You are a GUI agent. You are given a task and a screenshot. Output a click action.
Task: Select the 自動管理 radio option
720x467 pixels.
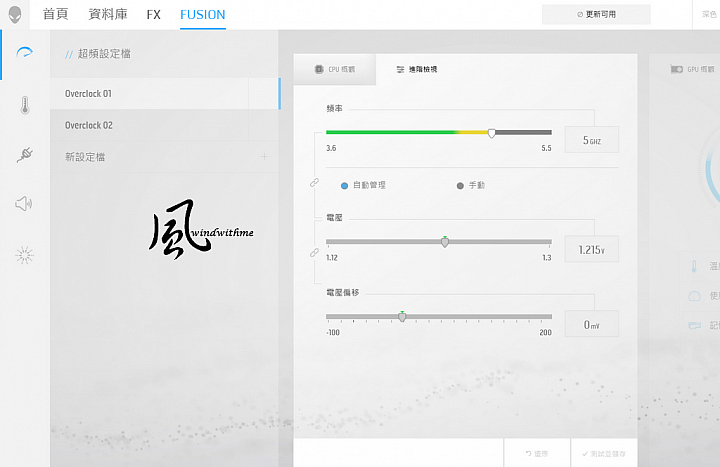pyautogui.click(x=344, y=186)
